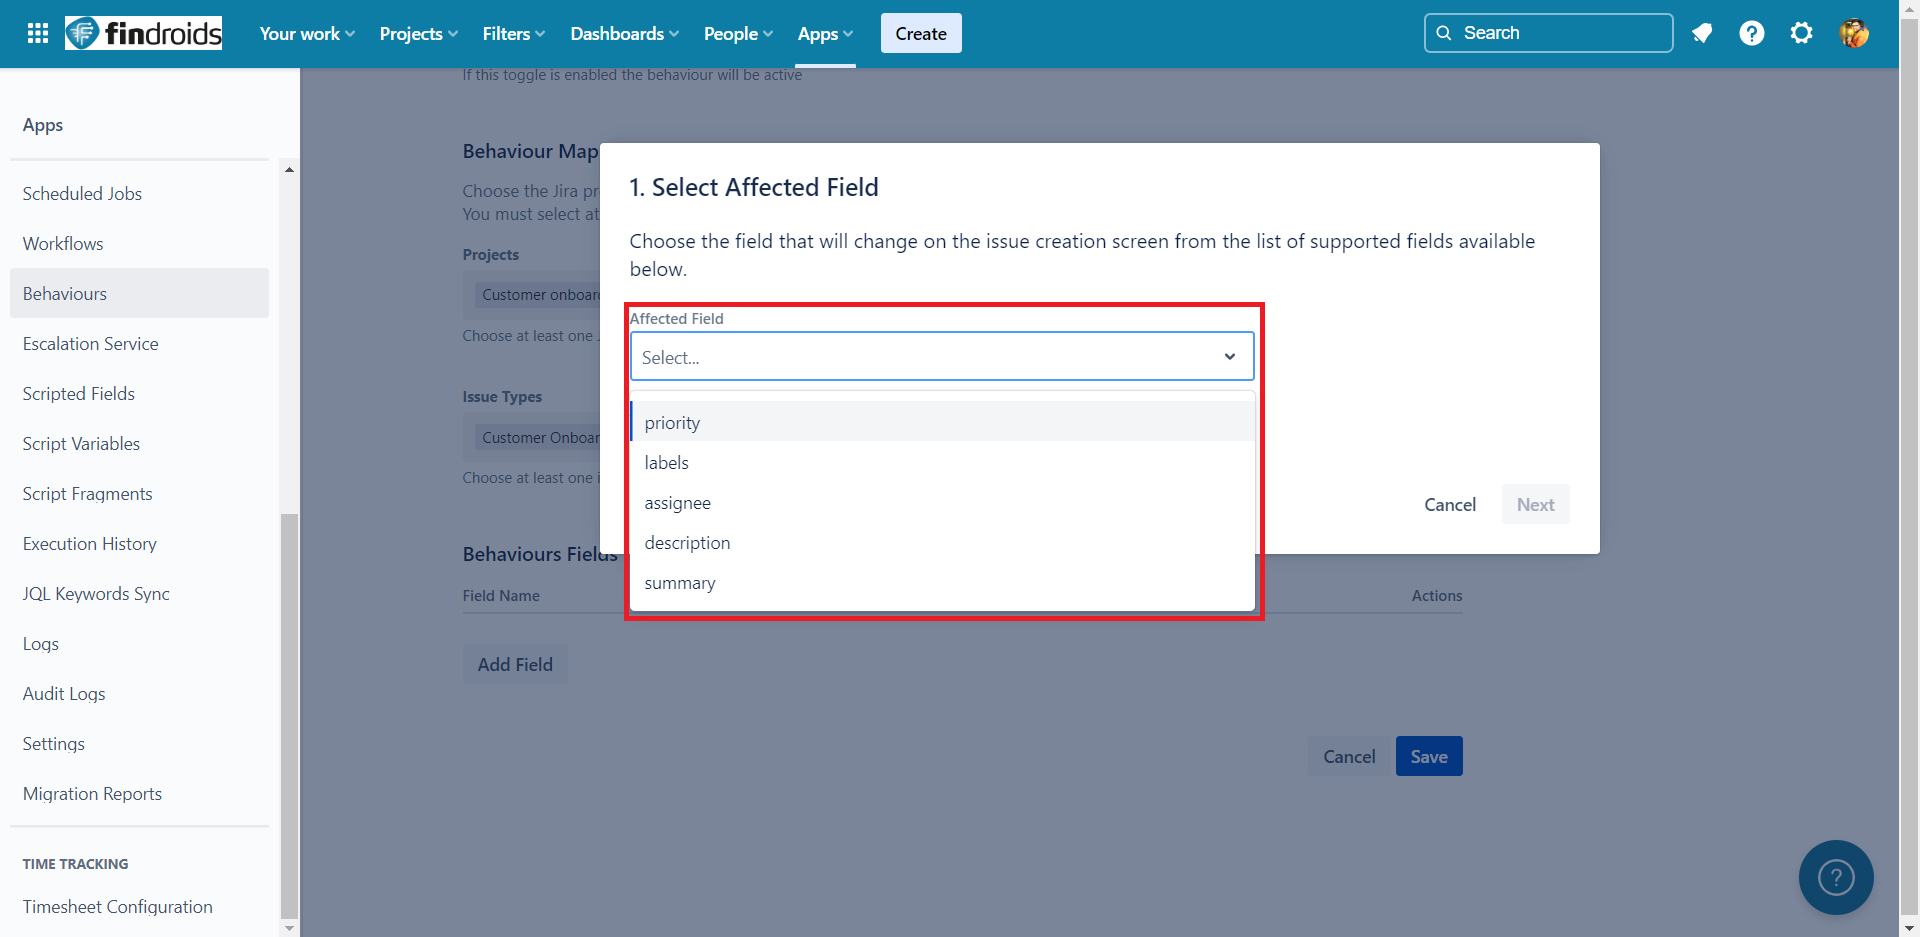Open Migration Reports in the sidebar
1920x937 pixels.
[139, 793]
